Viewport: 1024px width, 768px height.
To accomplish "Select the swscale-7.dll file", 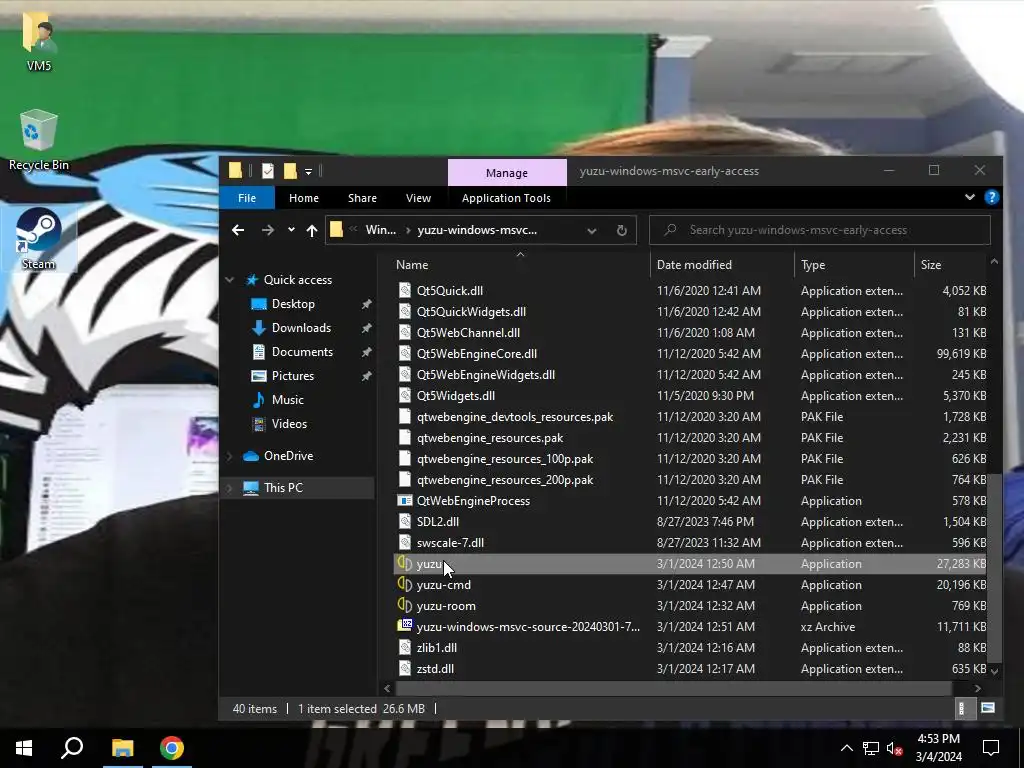I will [450, 543].
